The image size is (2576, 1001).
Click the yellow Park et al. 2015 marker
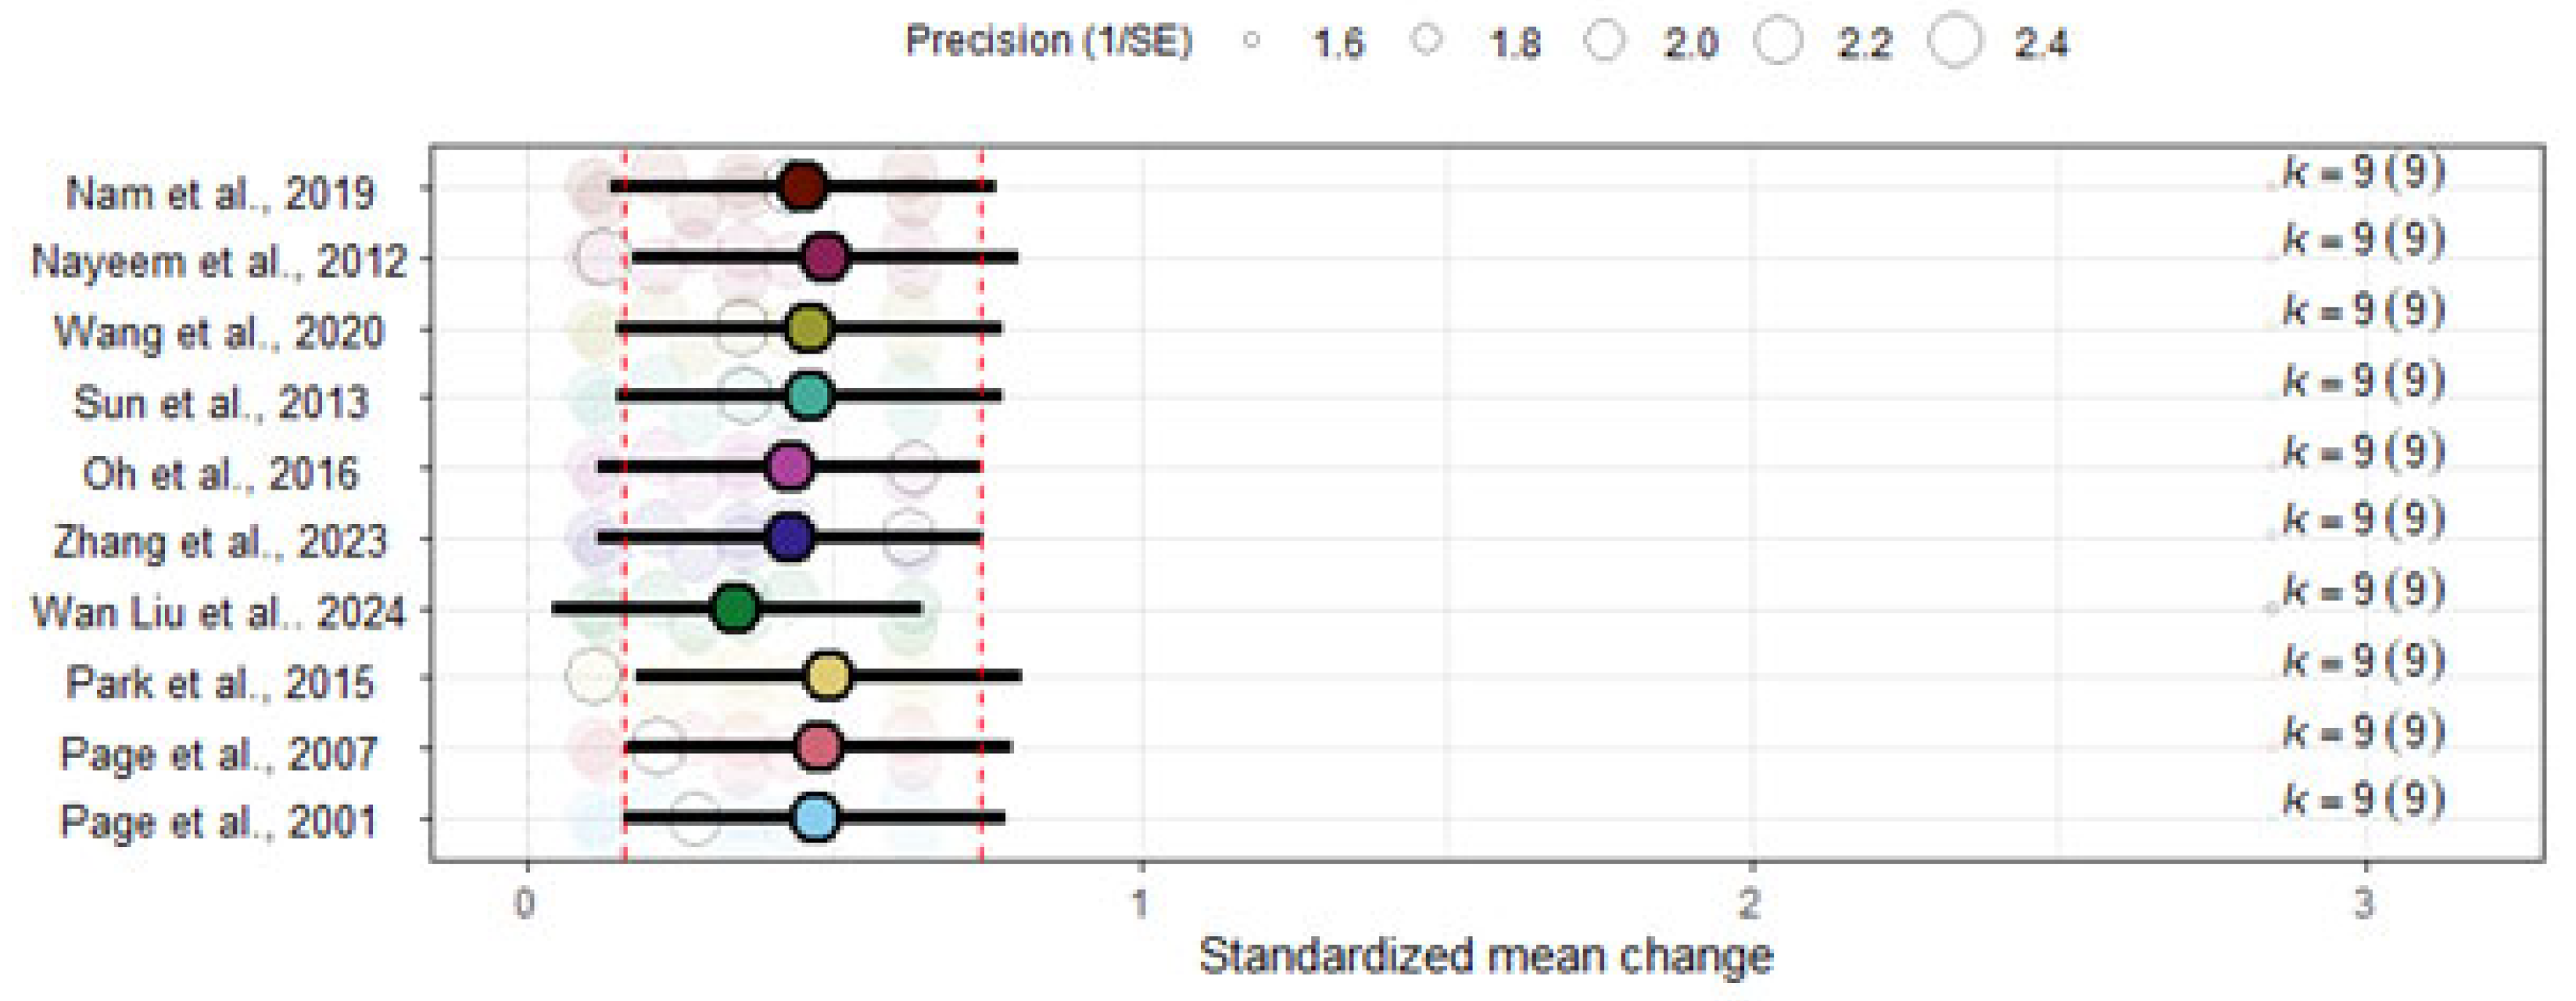click(828, 677)
